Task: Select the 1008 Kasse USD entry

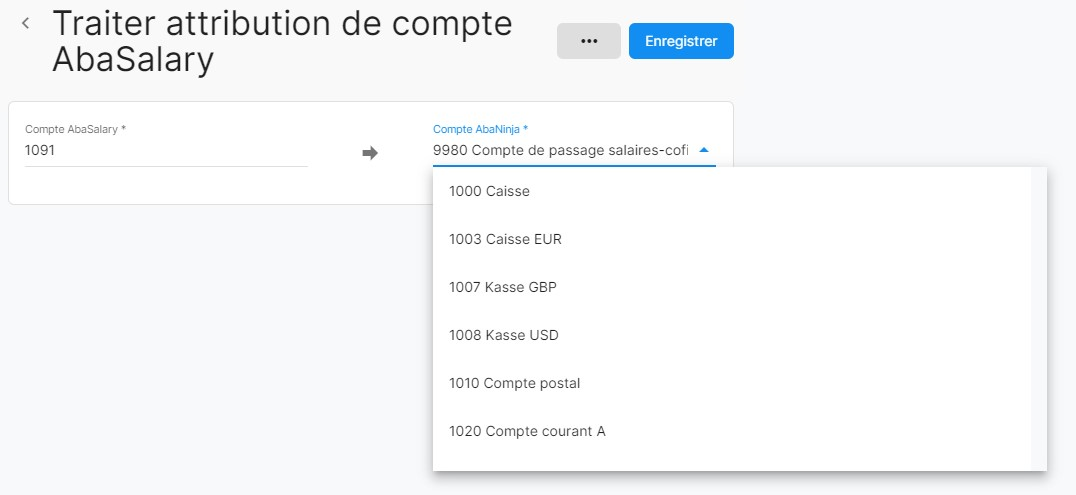Action: coord(503,335)
